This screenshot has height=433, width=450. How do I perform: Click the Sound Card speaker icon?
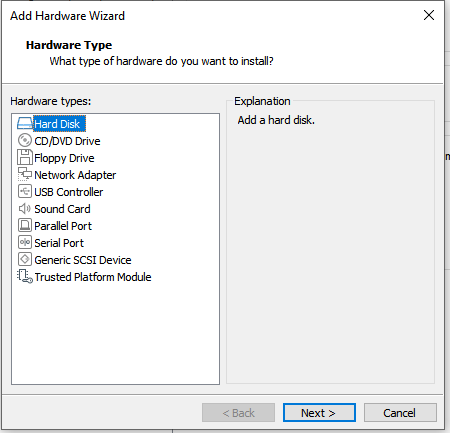(x=25, y=209)
